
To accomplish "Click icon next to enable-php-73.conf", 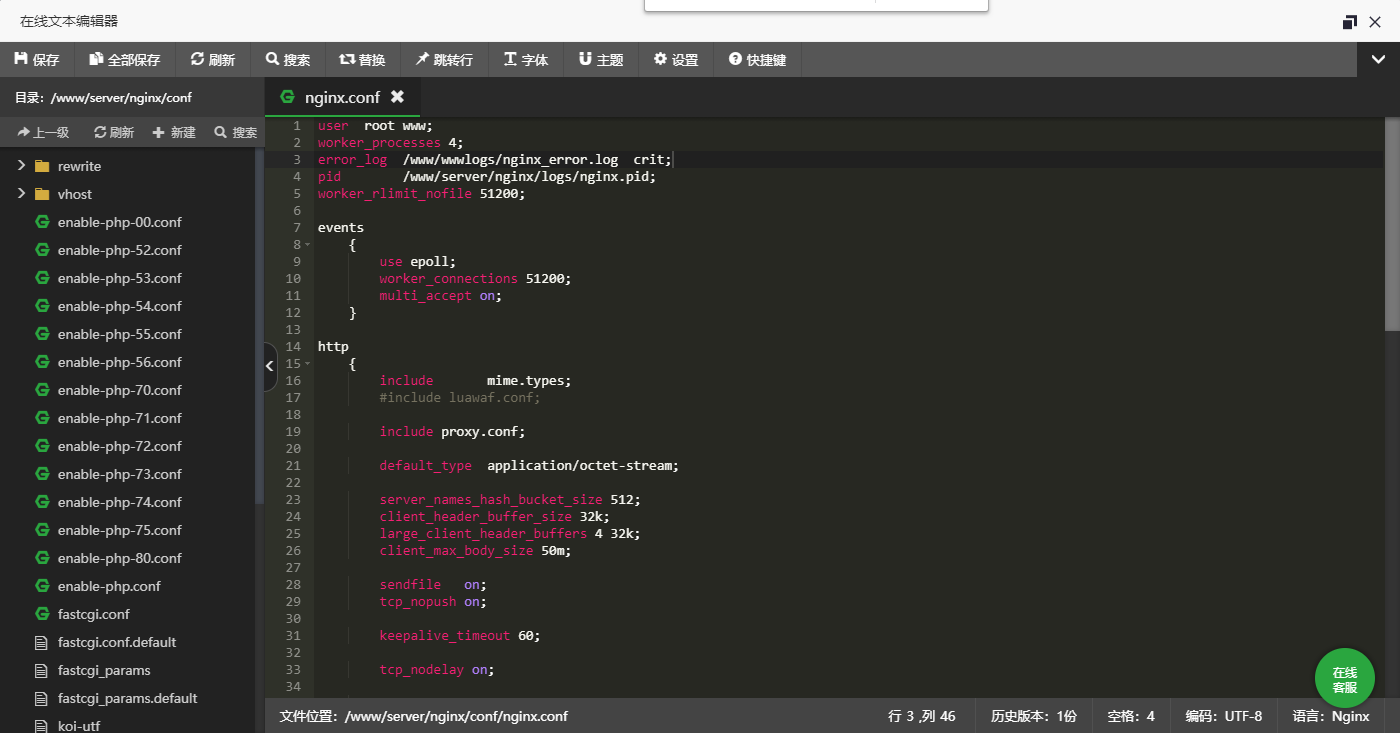I will (42, 474).
